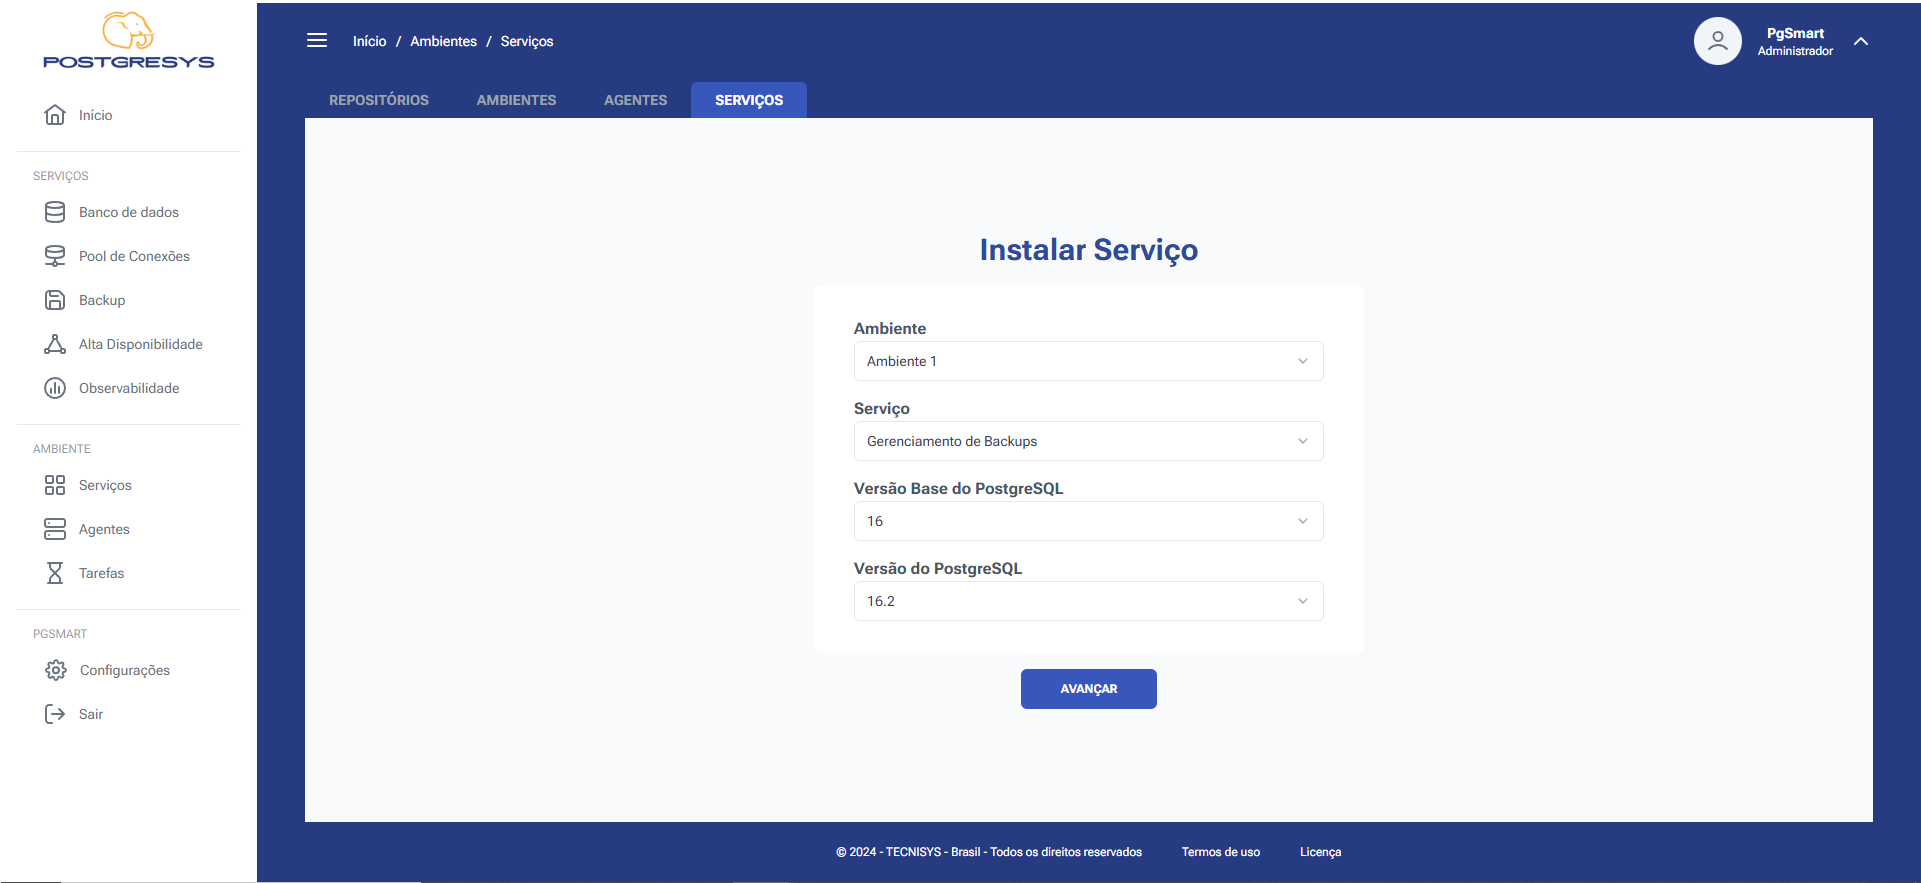Image resolution: width=1921 pixels, height=883 pixels.
Task: Open the Versão do PostgreSQL dropdown
Action: click(1088, 601)
